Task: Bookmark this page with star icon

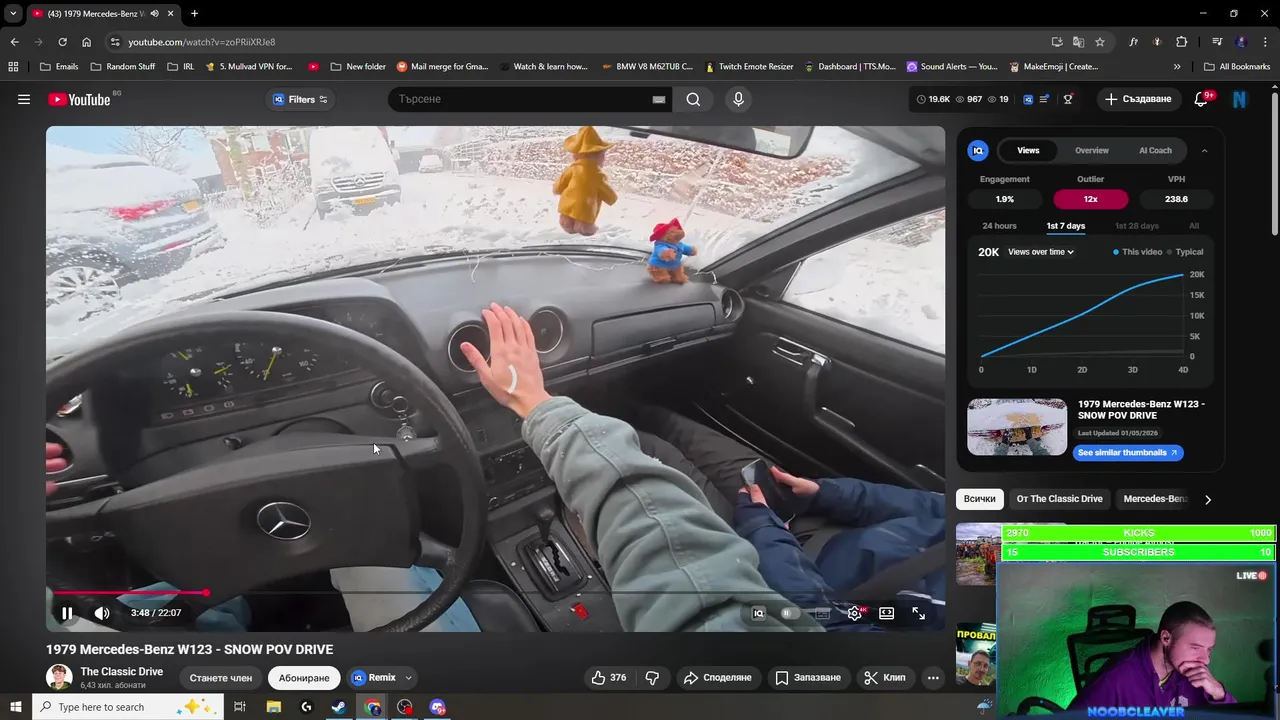Action: [x=1100, y=42]
